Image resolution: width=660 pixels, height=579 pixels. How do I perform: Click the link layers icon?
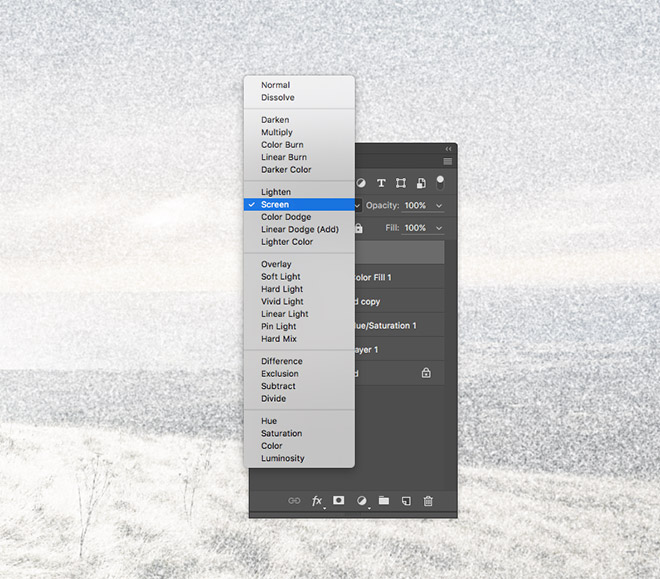[294, 501]
